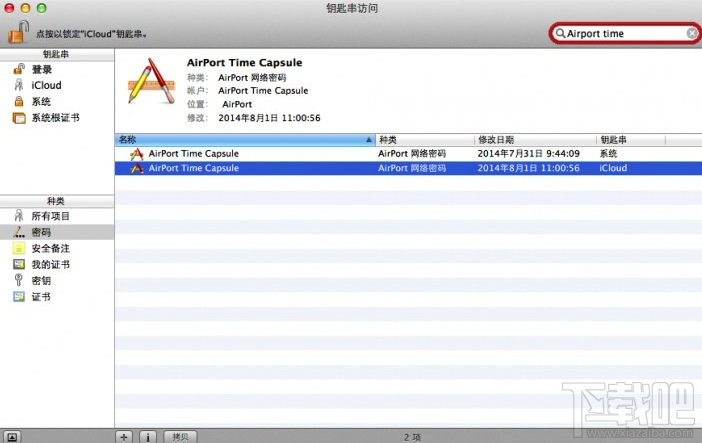Select the AirPort Time Capsule row in 系统 keychain
702x443 pixels.
point(408,154)
